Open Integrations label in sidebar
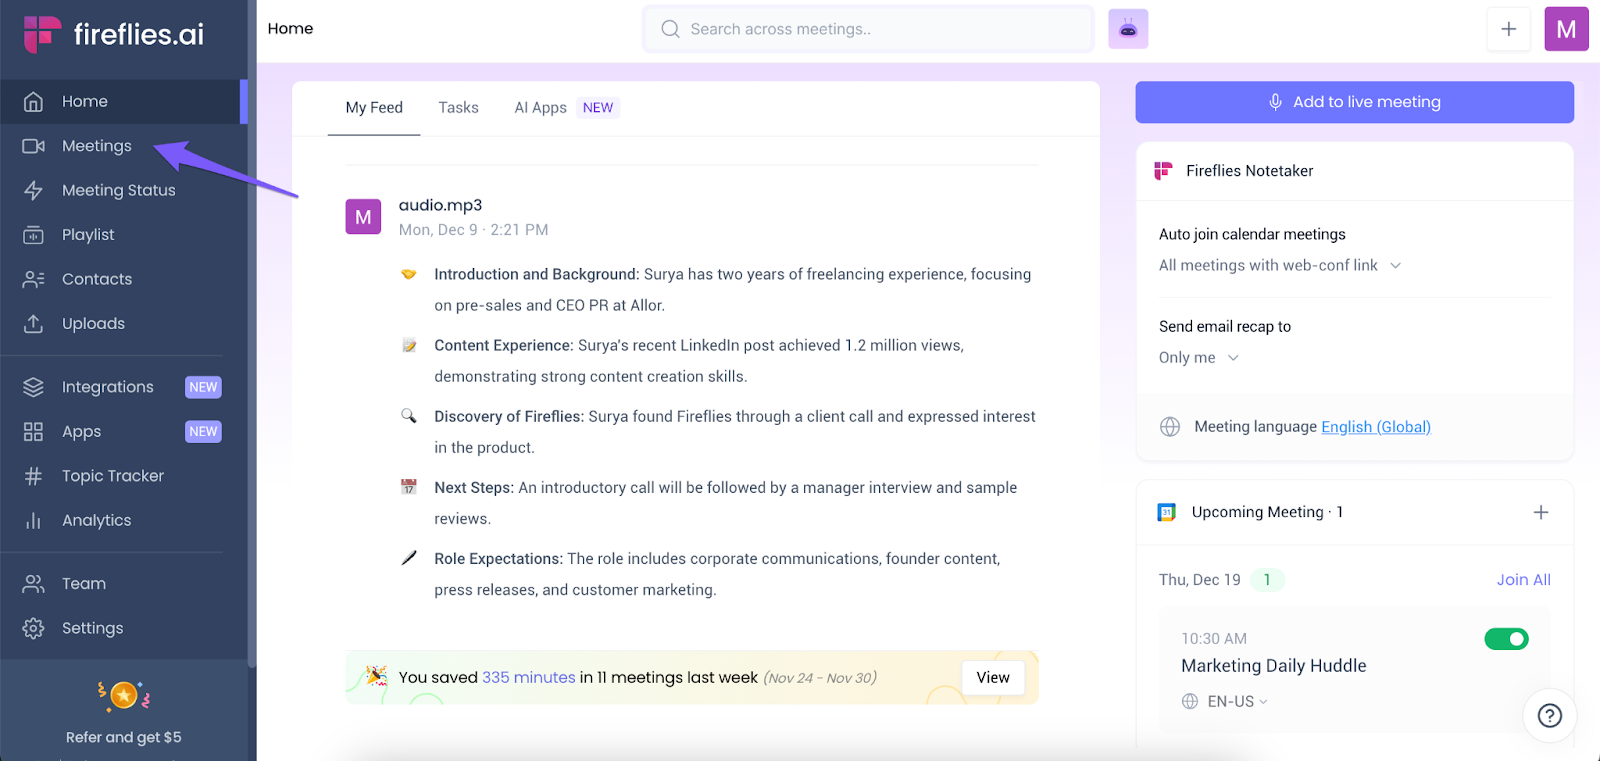1600x761 pixels. click(x=108, y=387)
